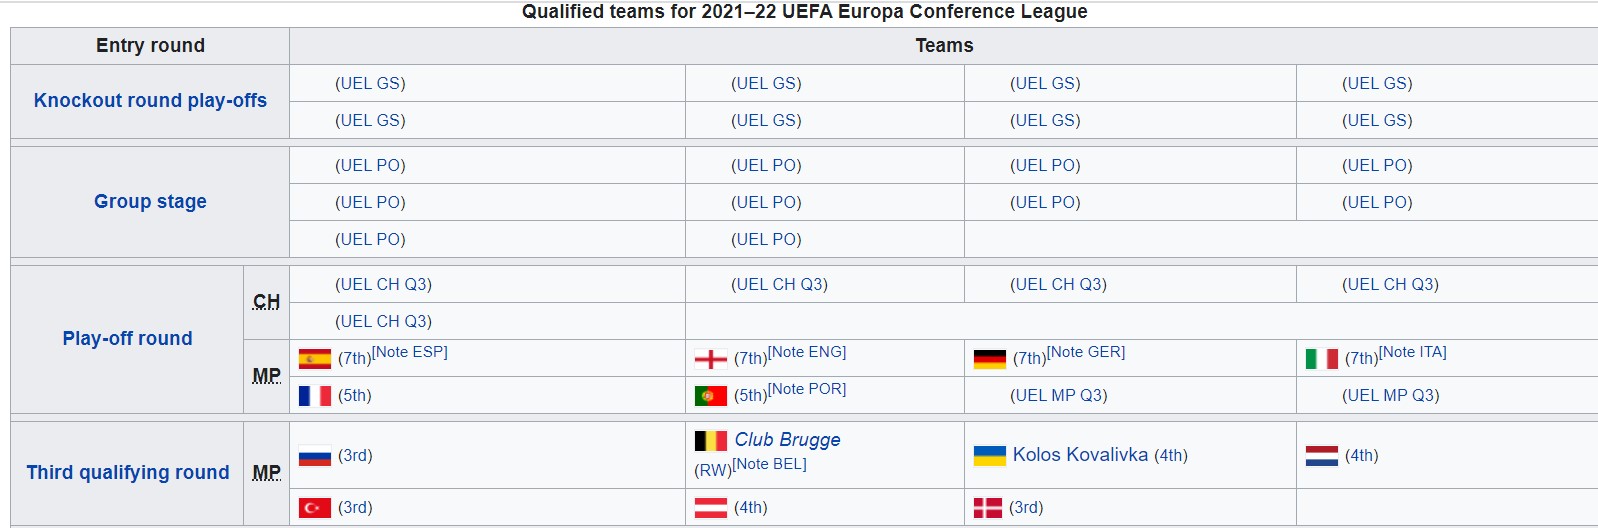The width and height of the screenshot is (1598, 528).
Task: Click the Italy flag icon
Action: pyautogui.click(x=1322, y=359)
